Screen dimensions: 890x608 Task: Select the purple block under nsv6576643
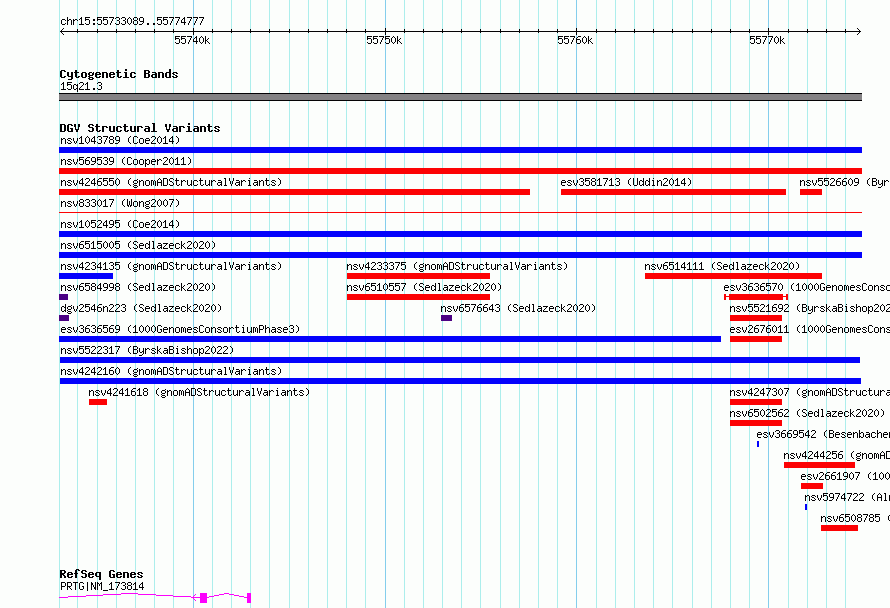446,318
